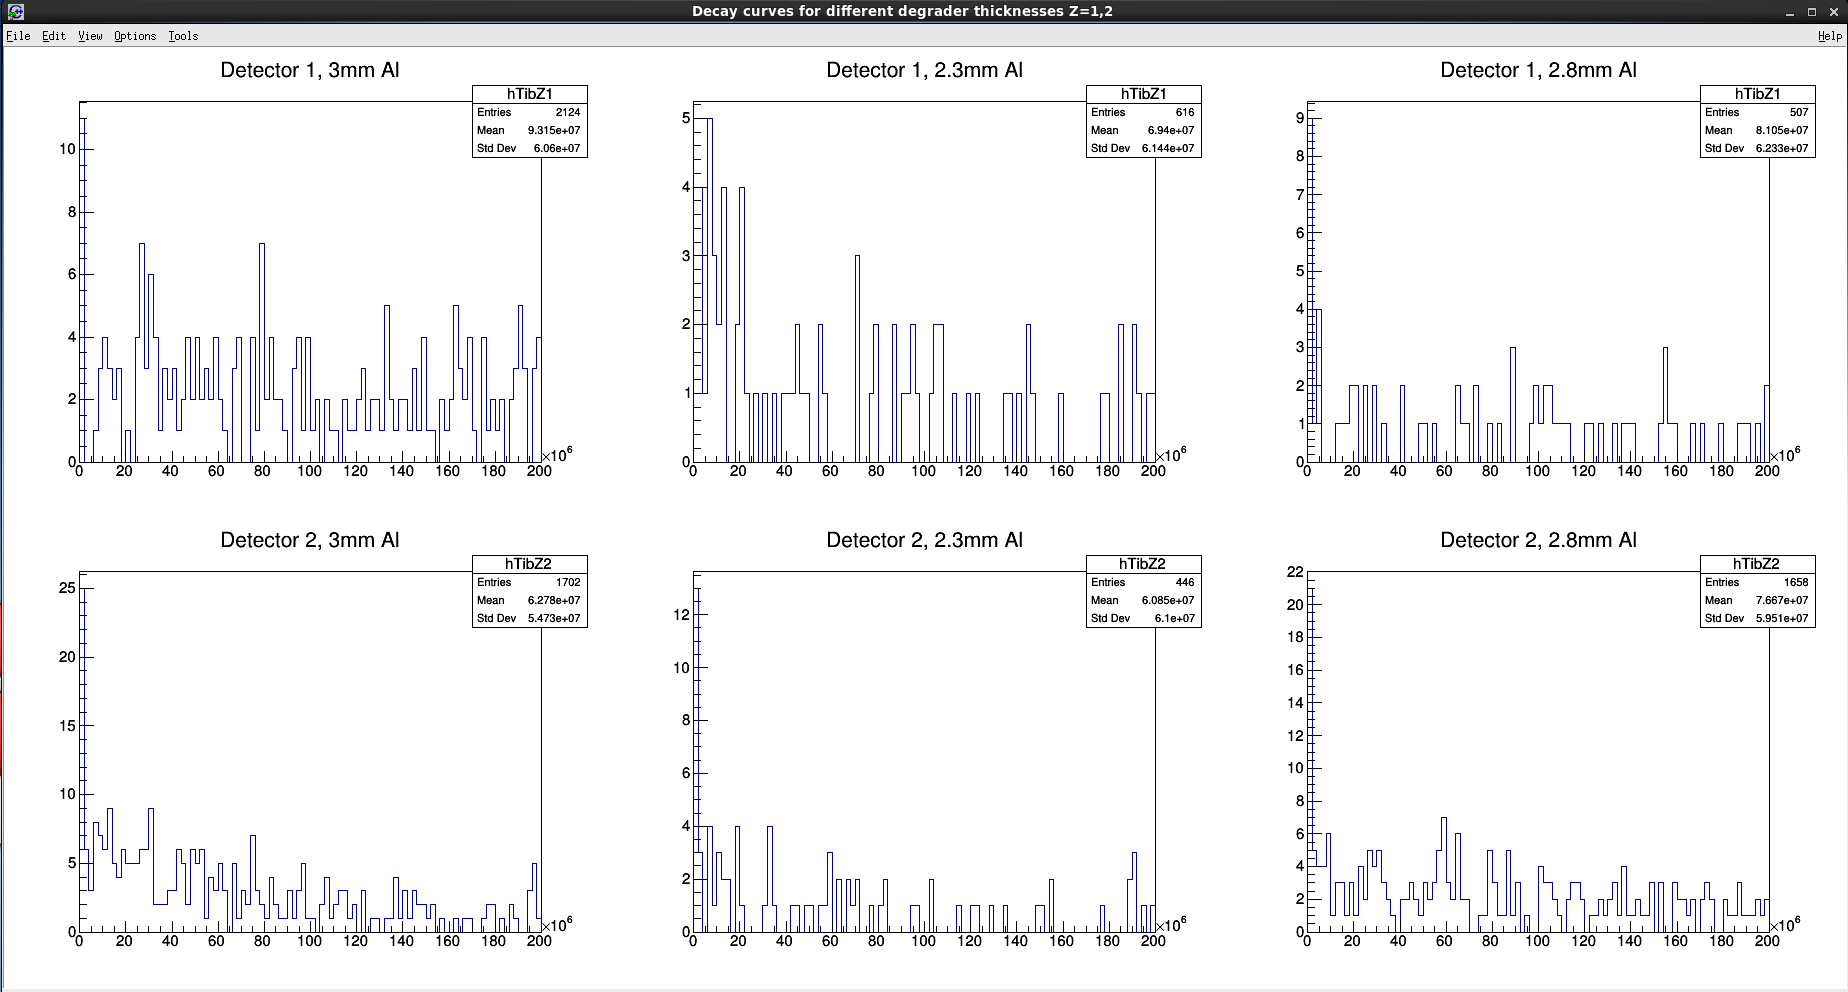The image size is (1848, 992).
Task: Open the Edit menu
Action: point(54,36)
